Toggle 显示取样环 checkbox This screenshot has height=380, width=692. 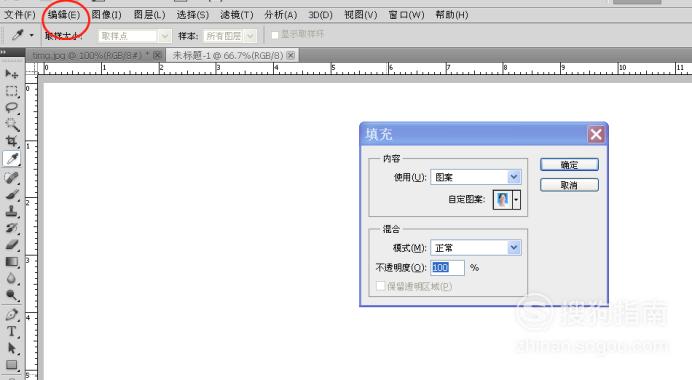pos(275,35)
